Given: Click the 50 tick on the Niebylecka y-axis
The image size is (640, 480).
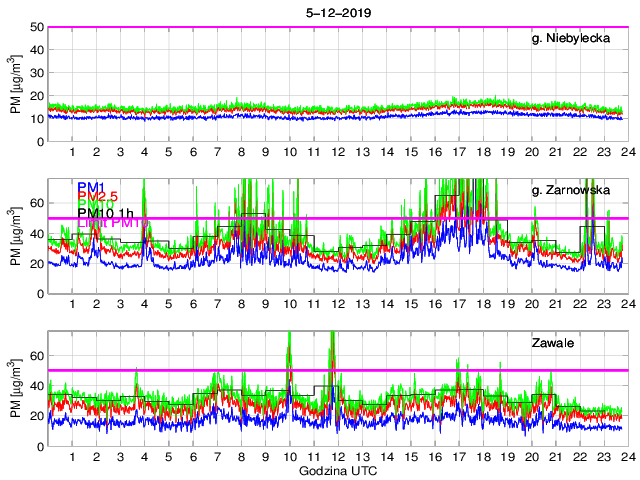Looking at the screenshot, I should (x=37, y=27).
